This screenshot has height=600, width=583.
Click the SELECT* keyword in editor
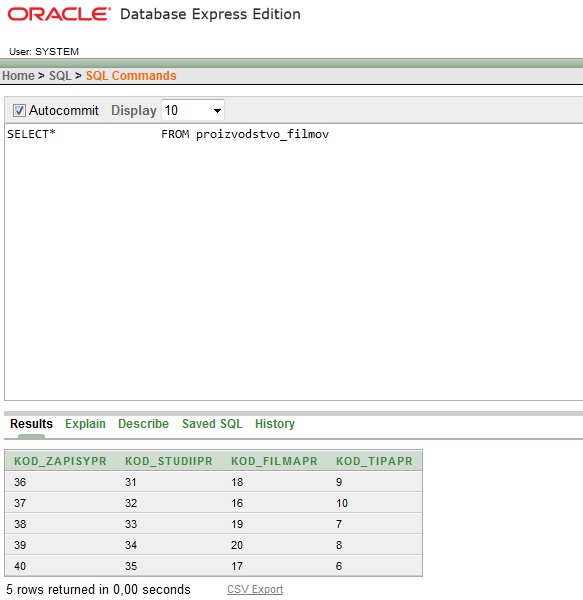(31, 134)
